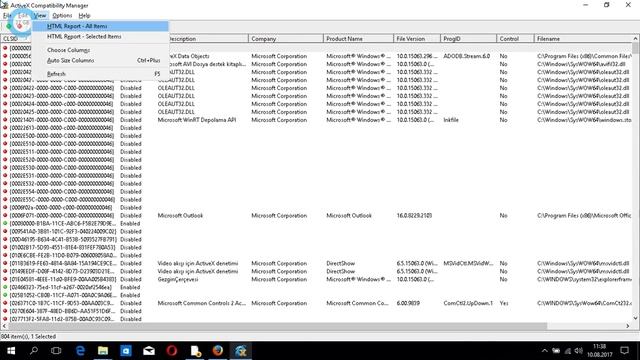This screenshot has width=640, height=360.
Task: Launch Microsoft Edge from taskbar
Action: 80,351
